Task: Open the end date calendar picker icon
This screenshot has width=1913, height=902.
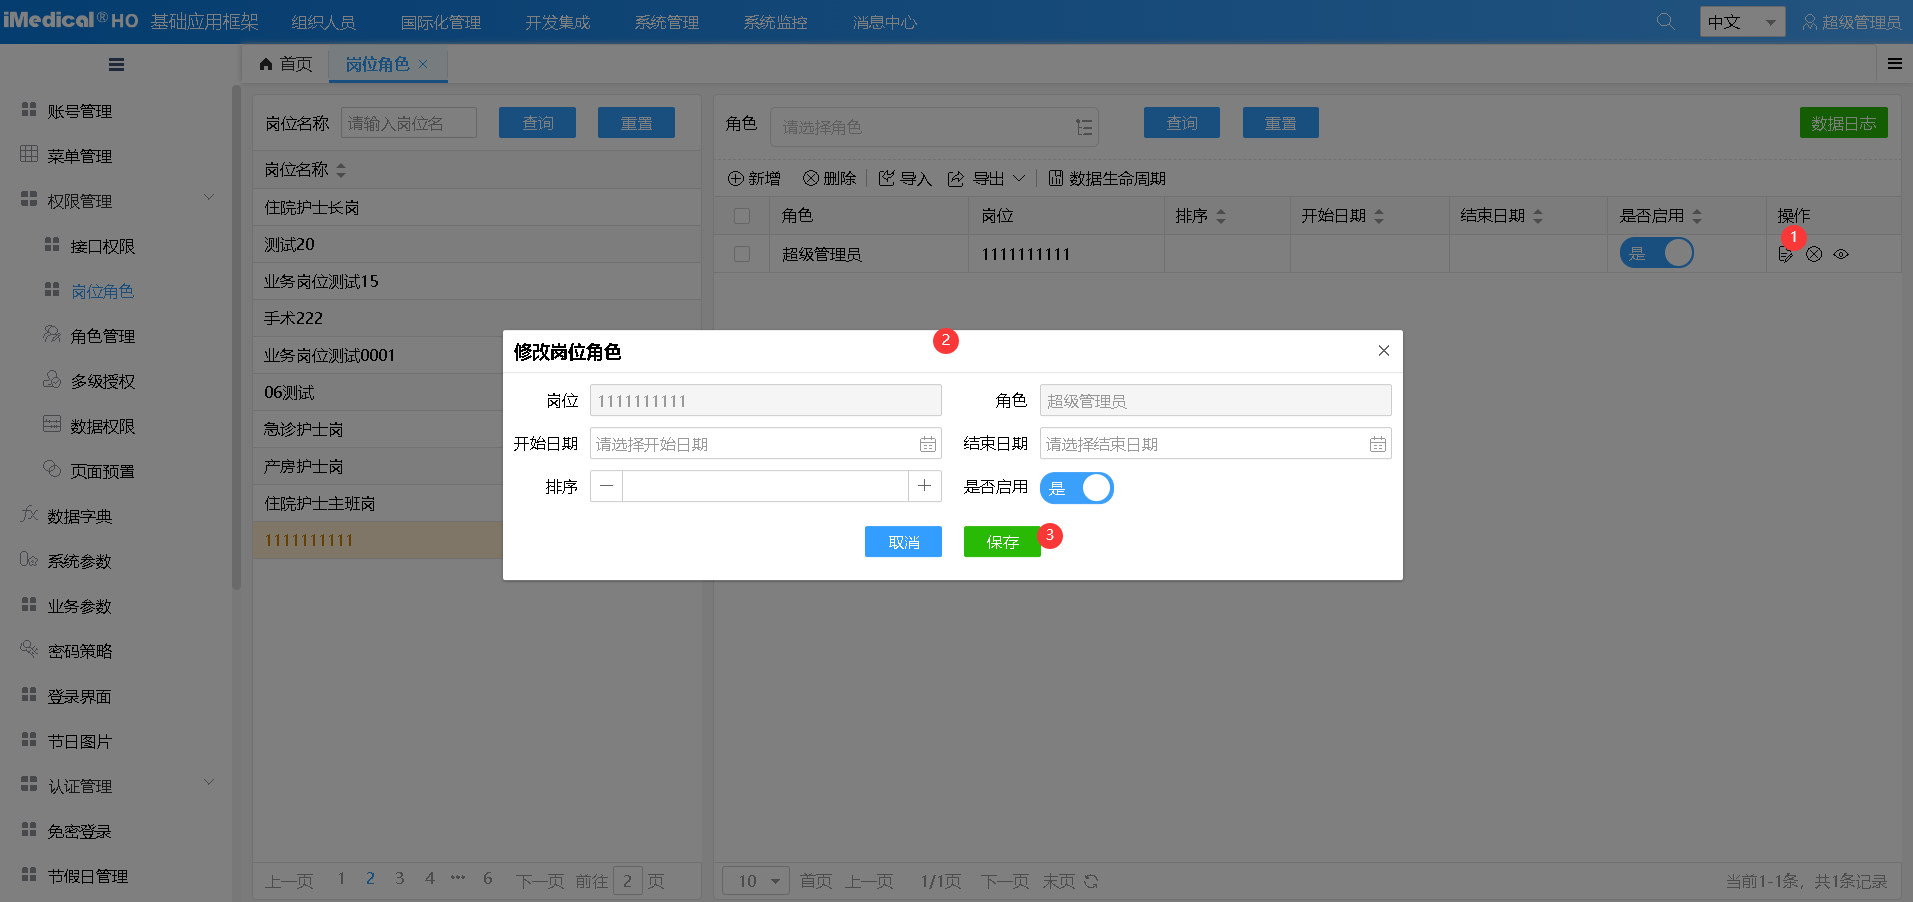Action: 1377,444
